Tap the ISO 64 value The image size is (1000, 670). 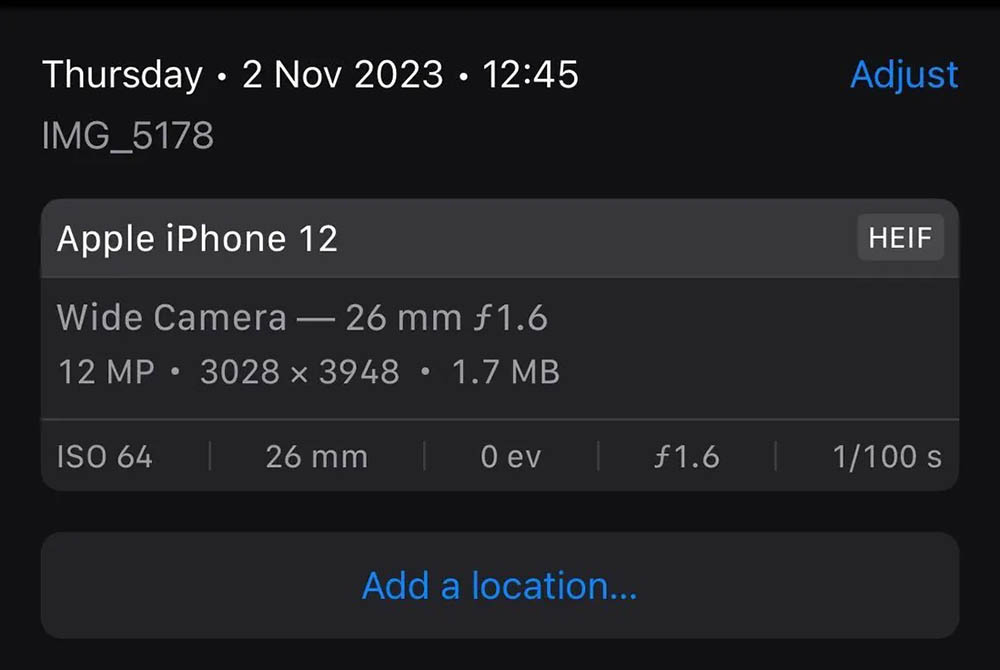105,457
